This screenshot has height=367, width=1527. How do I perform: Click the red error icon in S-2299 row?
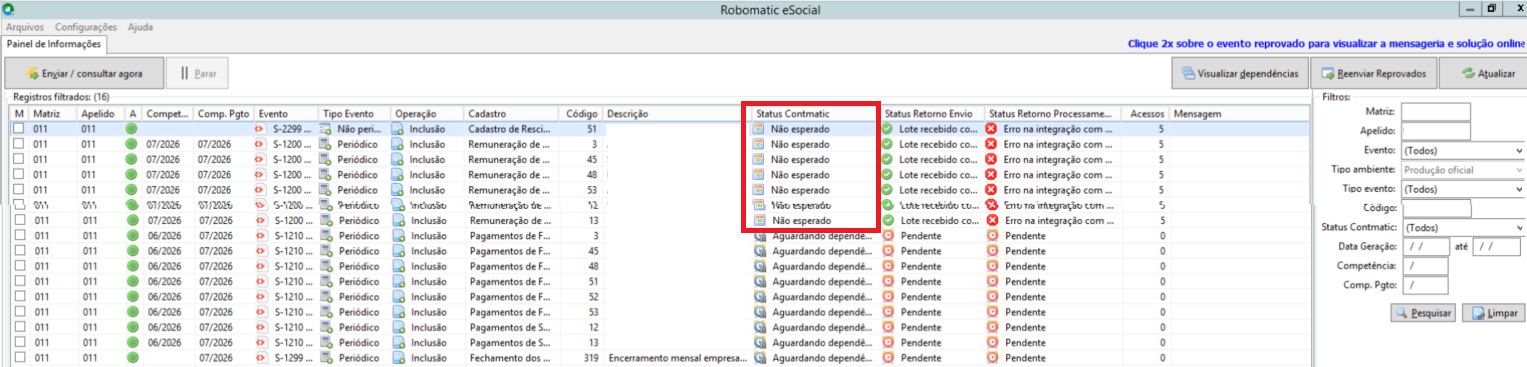click(992, 129)
